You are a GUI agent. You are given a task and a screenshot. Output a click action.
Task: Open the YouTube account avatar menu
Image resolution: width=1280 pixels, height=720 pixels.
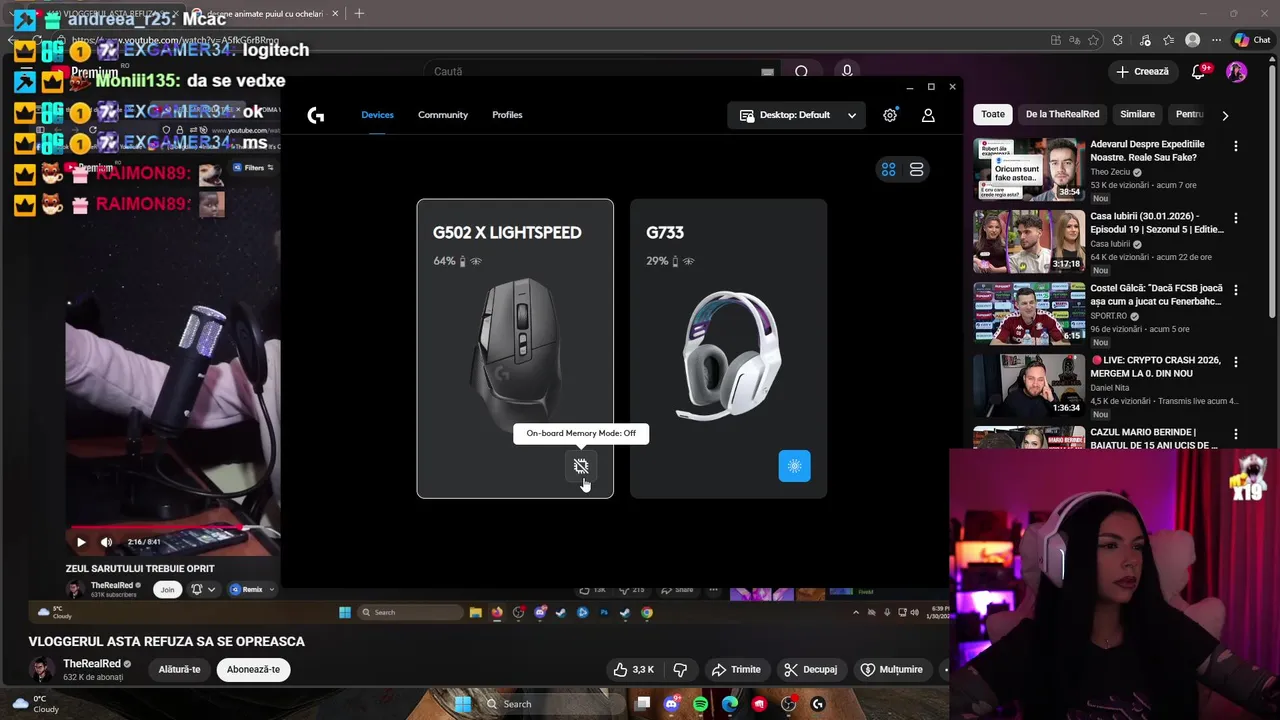1237,72
